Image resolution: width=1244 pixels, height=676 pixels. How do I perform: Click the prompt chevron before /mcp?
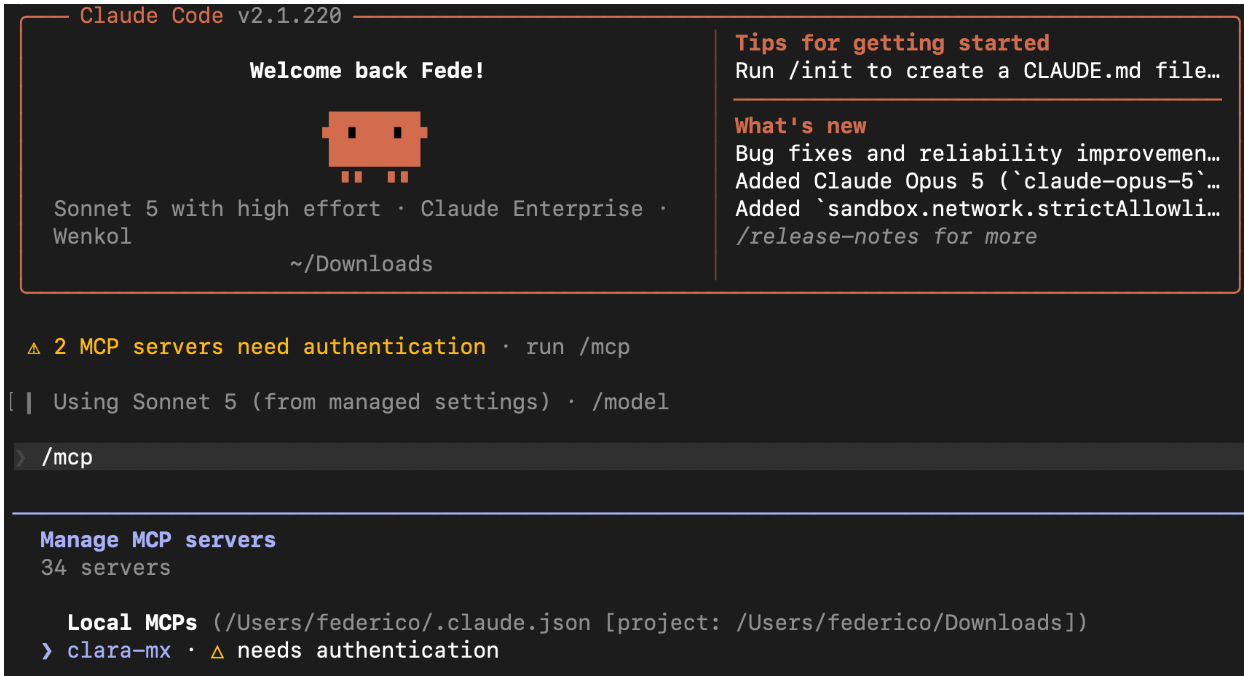[21, 458]
